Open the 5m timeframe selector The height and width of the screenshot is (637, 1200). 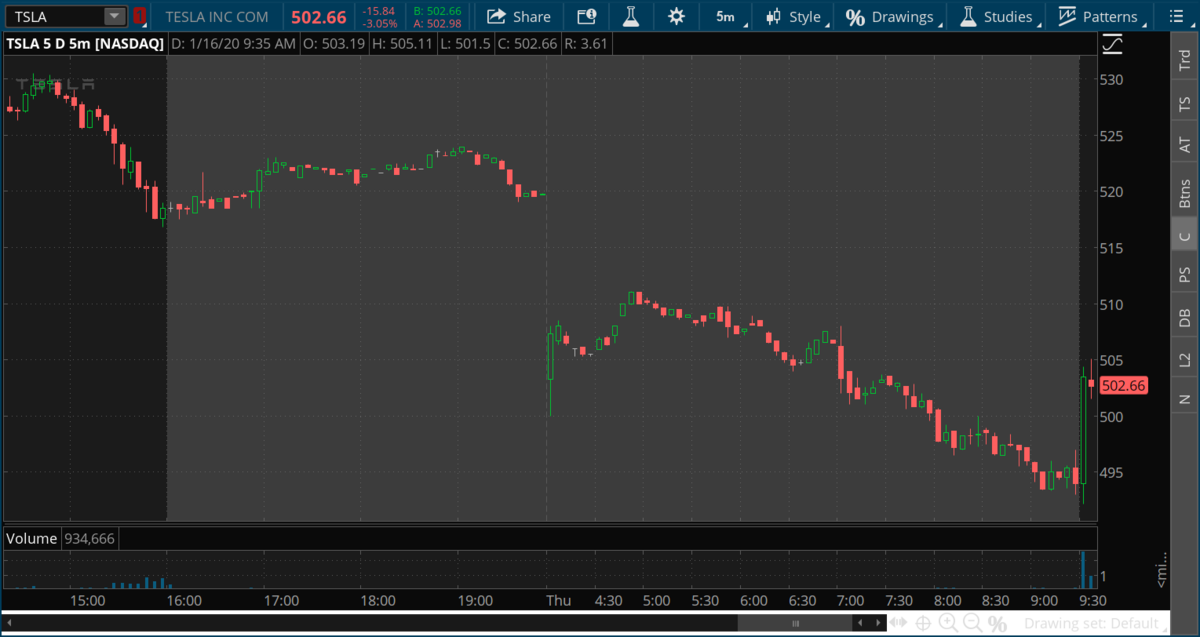(x=725, y=16)
